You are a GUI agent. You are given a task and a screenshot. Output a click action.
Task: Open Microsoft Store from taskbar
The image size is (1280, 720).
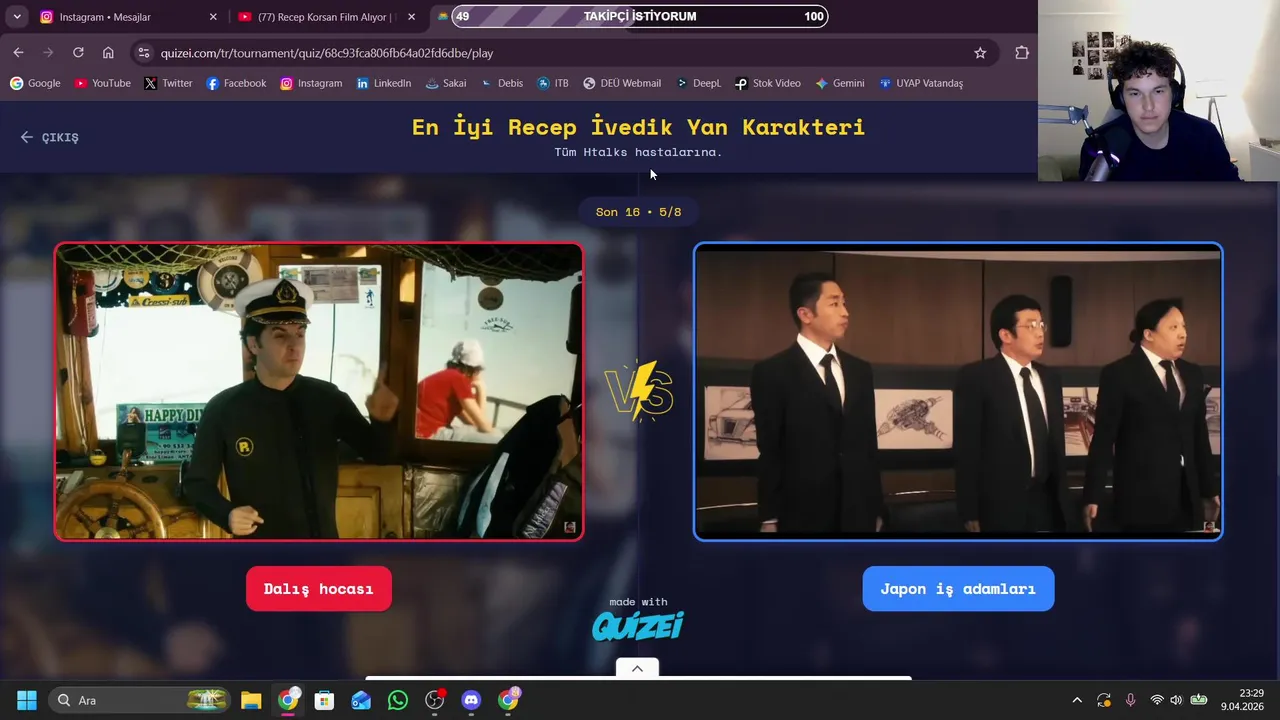pos(324,700)
